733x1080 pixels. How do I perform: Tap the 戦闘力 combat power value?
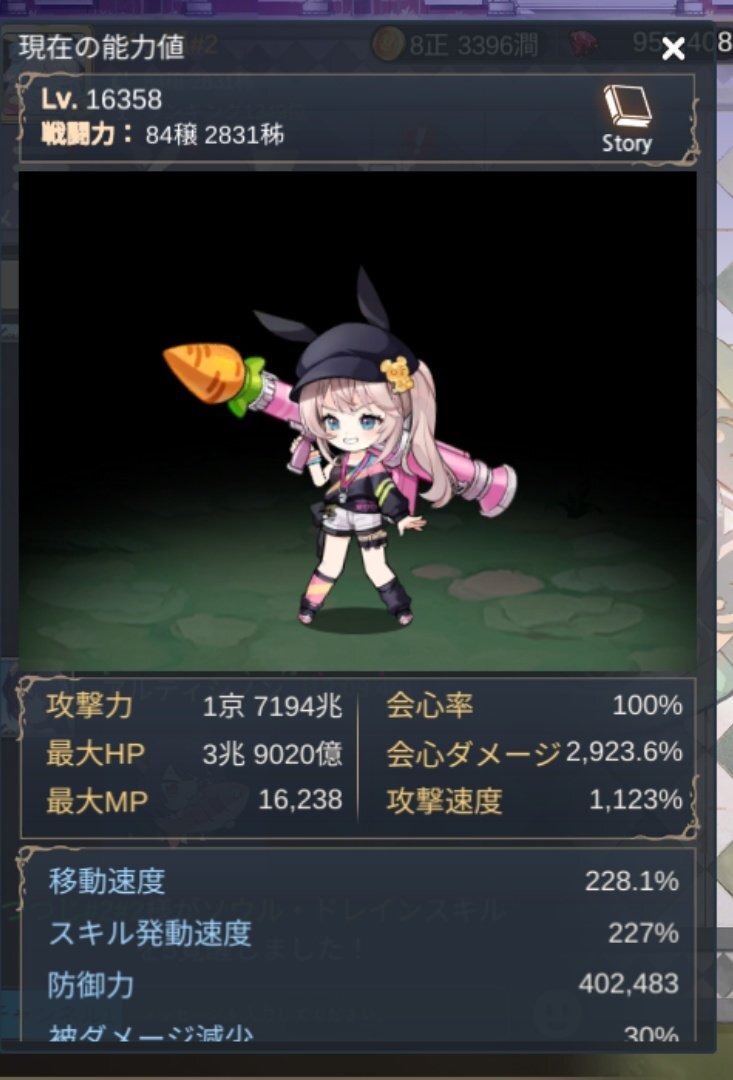pos(215,135)
